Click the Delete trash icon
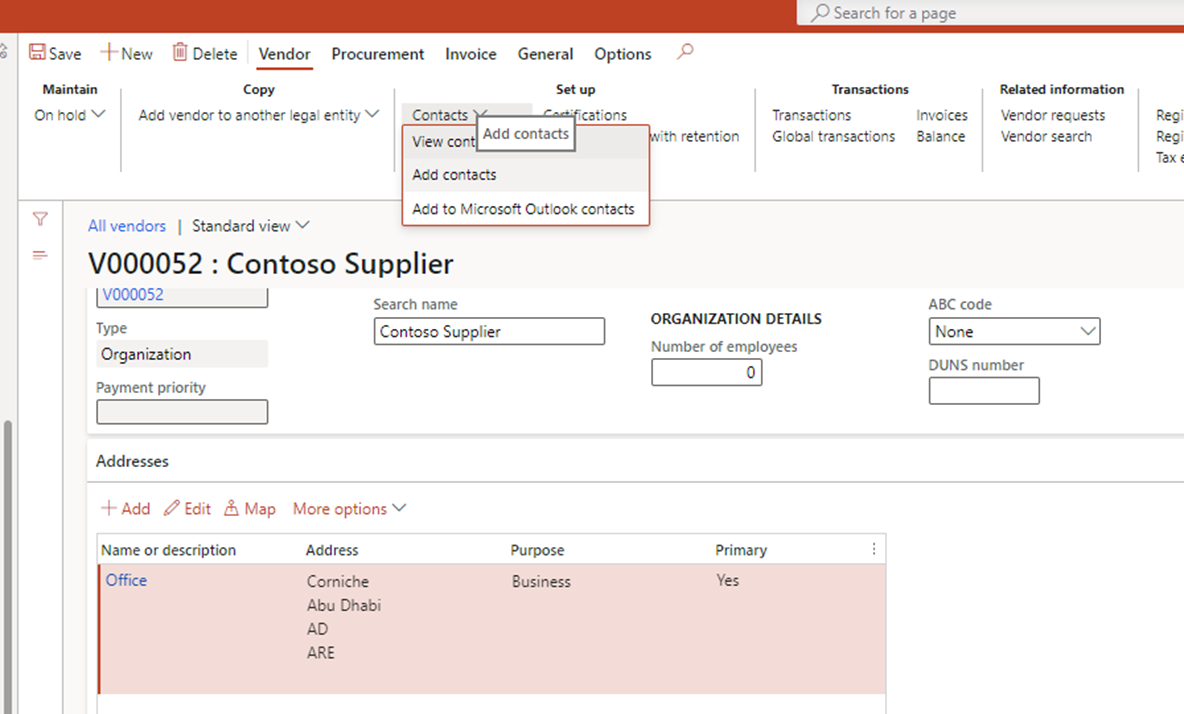This screenshot has height=714, width=1184. (180, 53)
